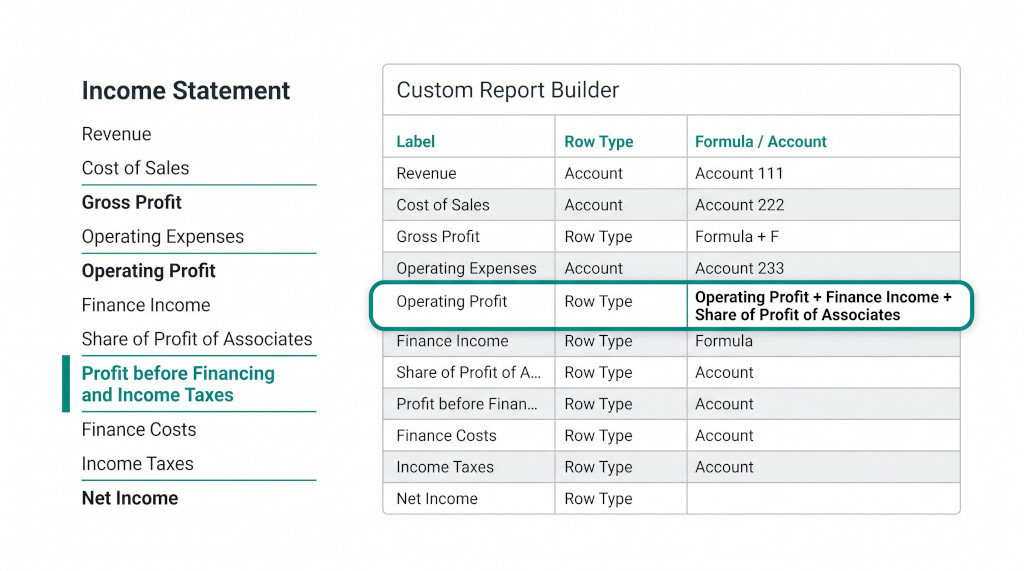
Task: Click the Account cell in the Finance Costs row
Action: [x=824, y=435]
